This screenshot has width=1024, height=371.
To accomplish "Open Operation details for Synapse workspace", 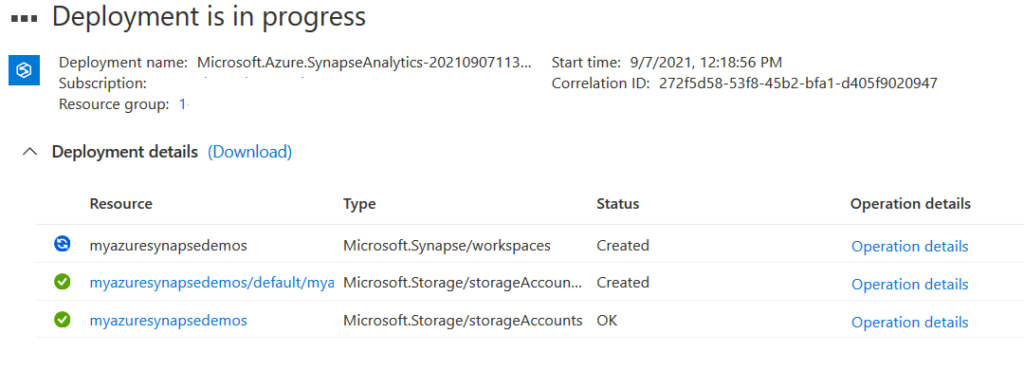I will point(910,246).
